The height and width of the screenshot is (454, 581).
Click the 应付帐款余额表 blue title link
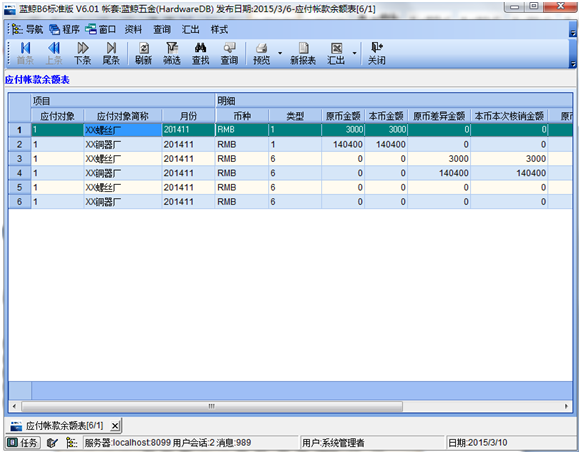click(37, 80)
